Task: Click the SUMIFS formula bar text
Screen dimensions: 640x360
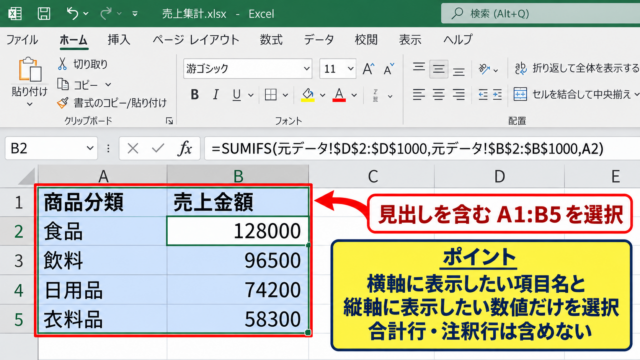Action: (x=407, y=149)
